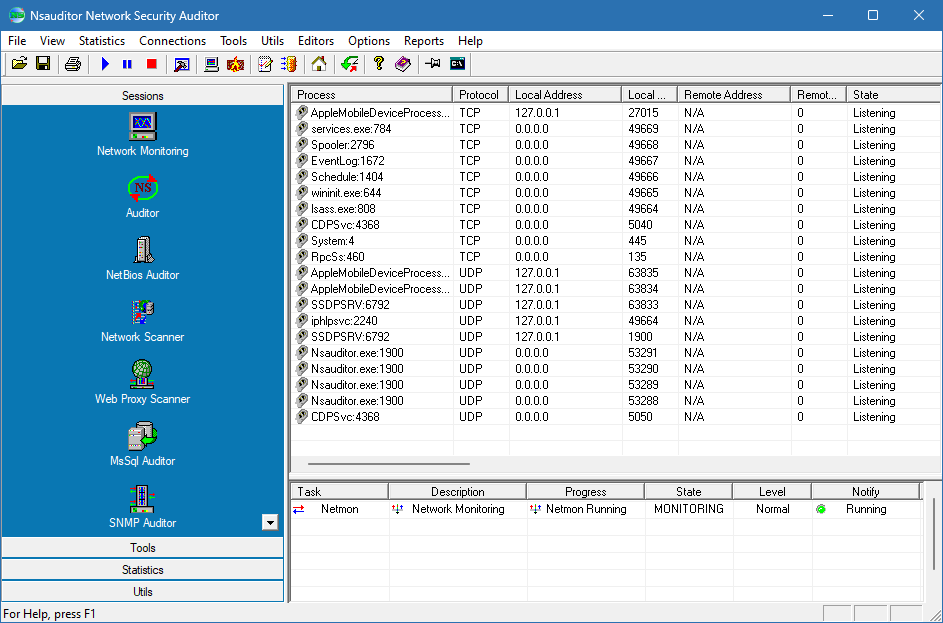Expand the Statistics panel in the sidebar
Screen dimensions: 943x623
tap(143, 569)
